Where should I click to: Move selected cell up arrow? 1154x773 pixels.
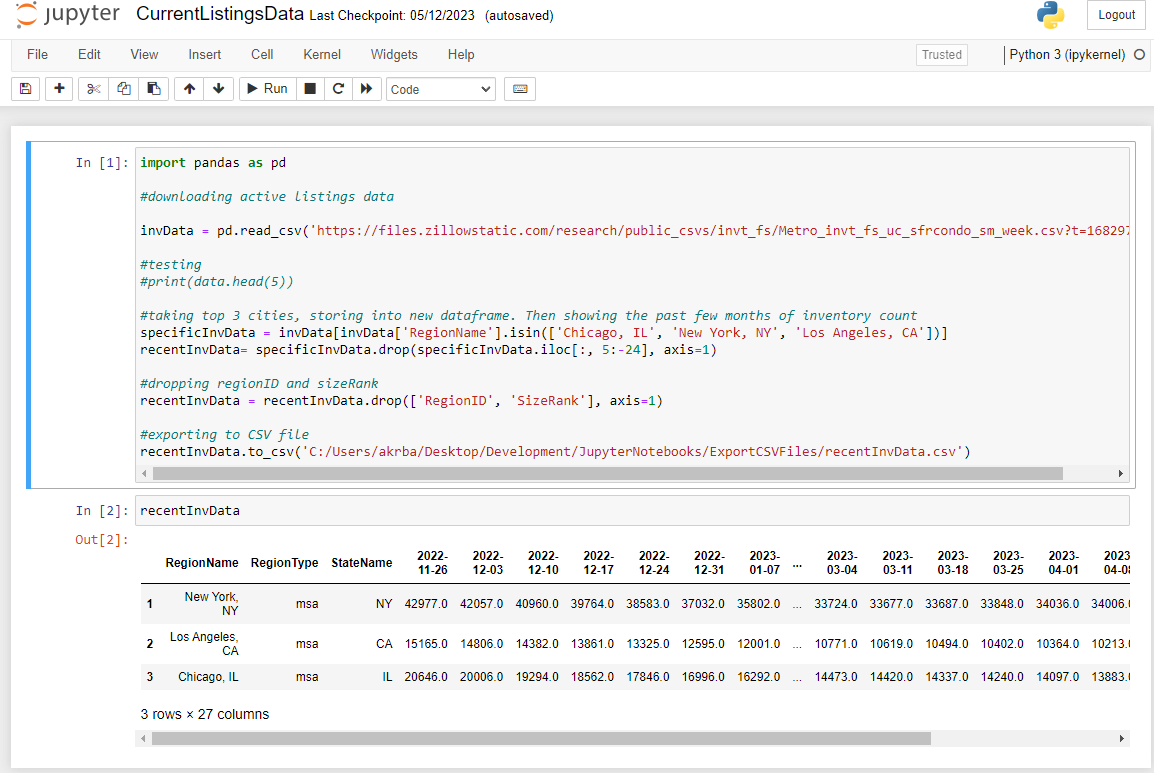click(x=189, y=89)
